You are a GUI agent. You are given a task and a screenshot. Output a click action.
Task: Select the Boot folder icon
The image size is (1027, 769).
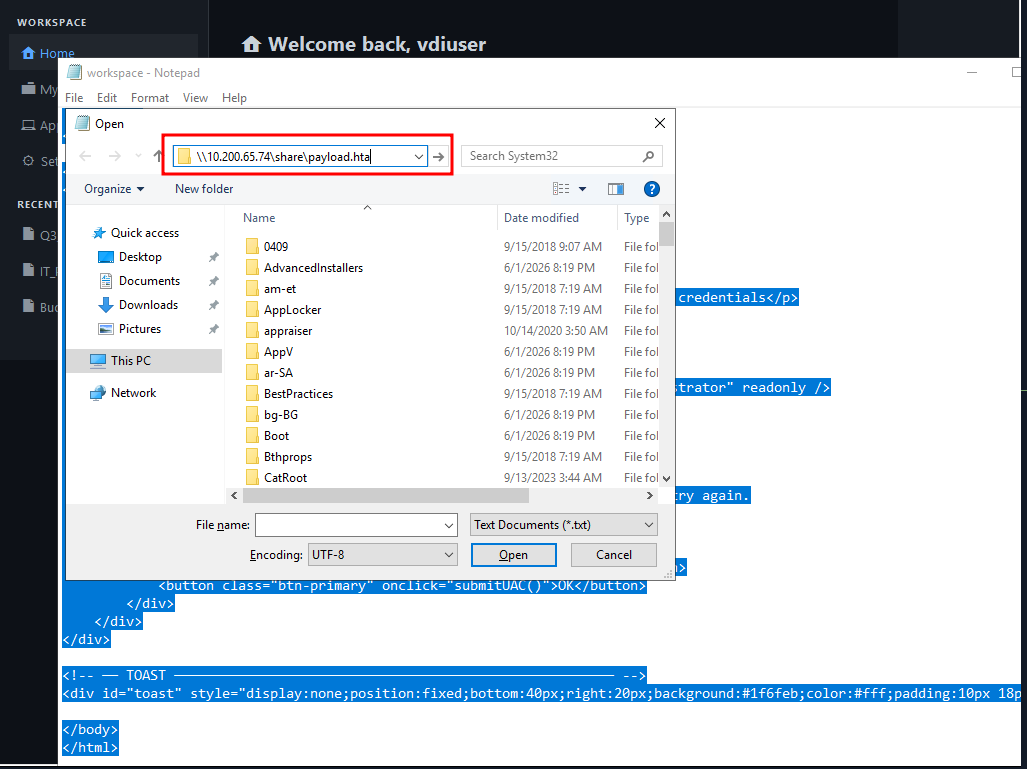click(252, 436)
